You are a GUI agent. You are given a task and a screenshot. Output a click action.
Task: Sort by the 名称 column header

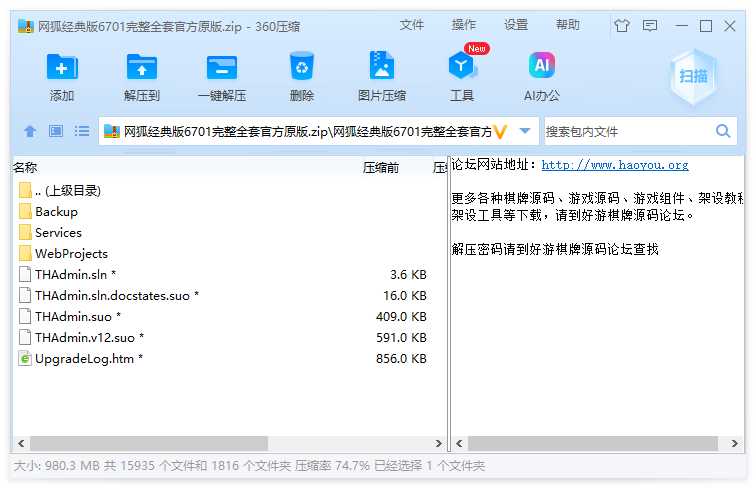coord(25,168)
